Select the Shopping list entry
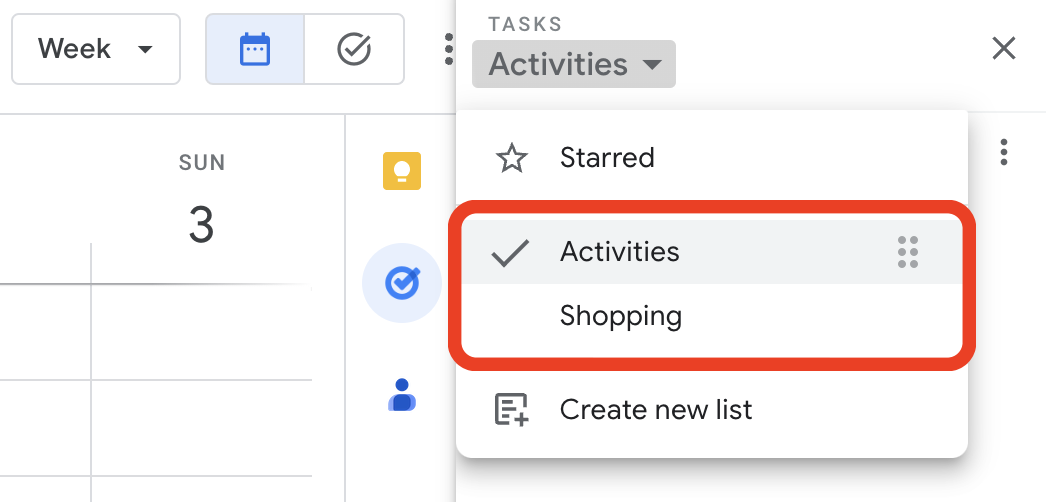Screen dimensions: 1046x502 pyautogui.click(x=712, y=316)
